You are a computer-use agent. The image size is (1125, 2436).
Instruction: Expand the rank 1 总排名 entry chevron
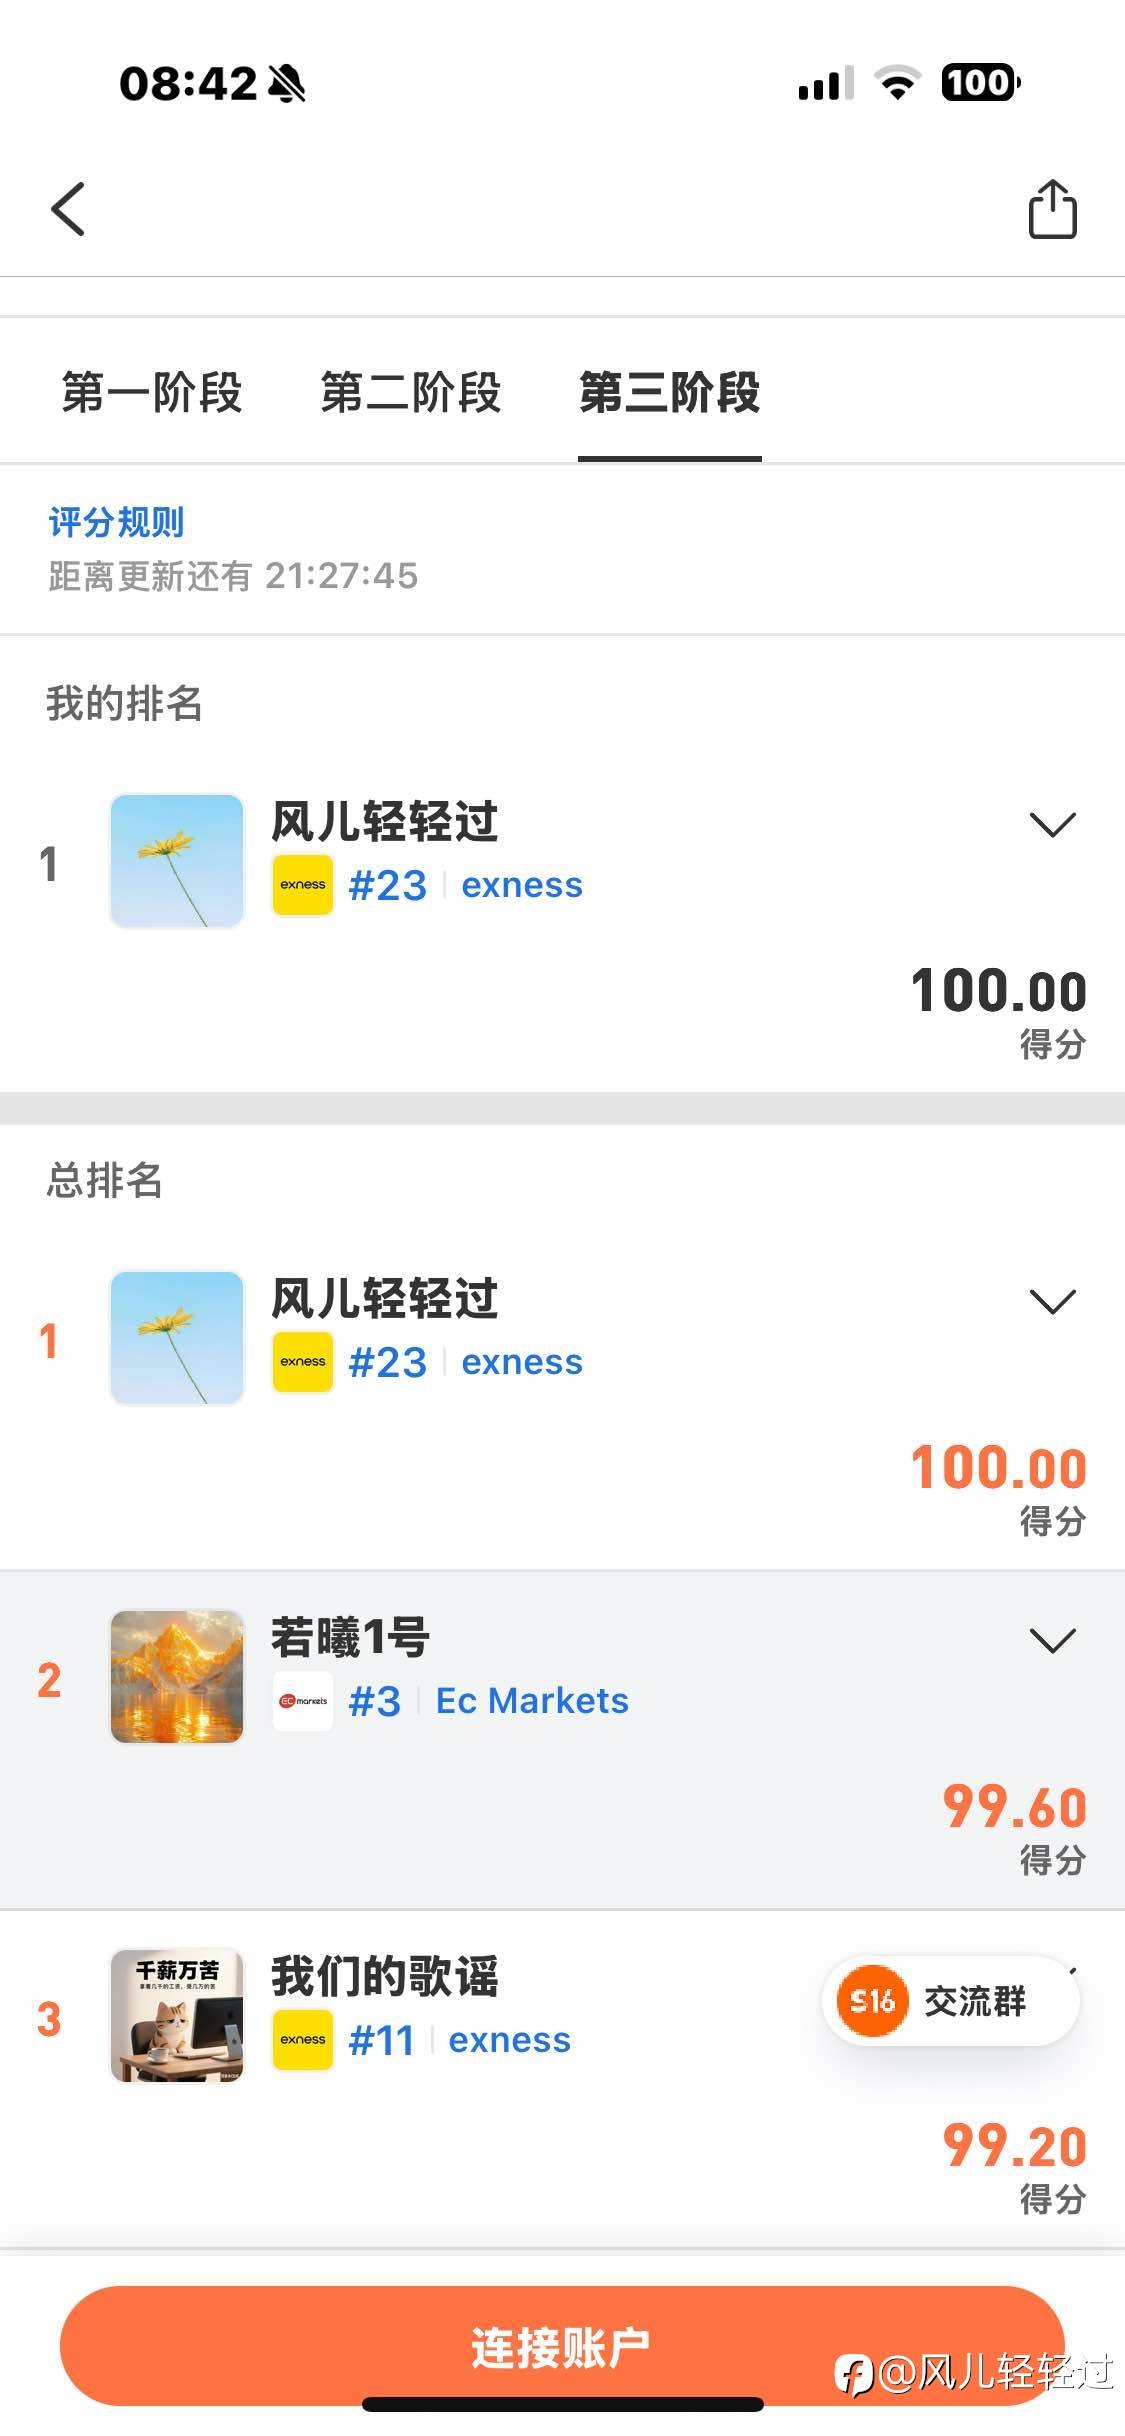1052,1302
